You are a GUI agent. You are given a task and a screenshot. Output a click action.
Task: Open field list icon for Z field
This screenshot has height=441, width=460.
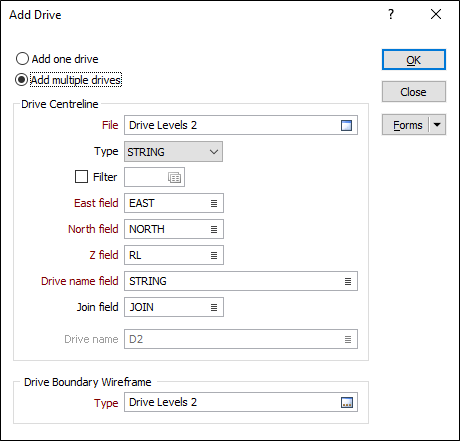[214, 255]
